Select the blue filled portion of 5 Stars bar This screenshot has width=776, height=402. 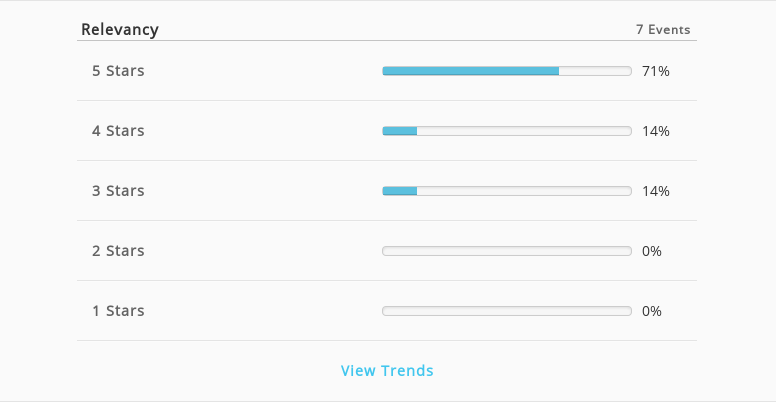[471, 71]
